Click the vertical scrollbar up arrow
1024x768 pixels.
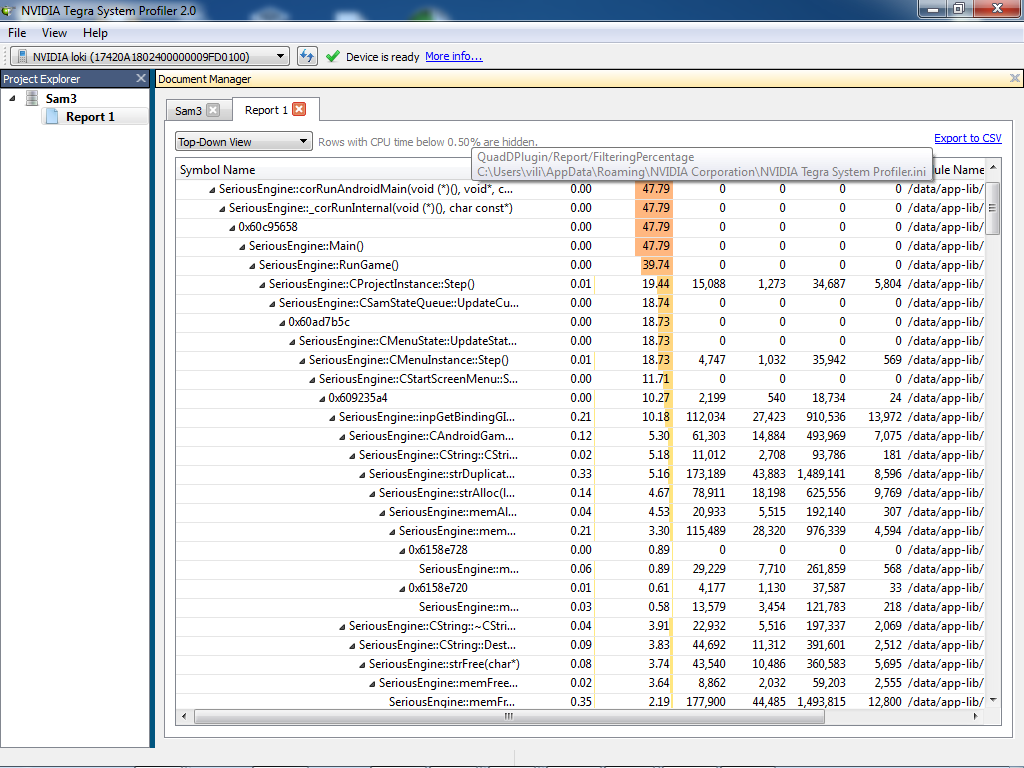[x=993, y=168]
